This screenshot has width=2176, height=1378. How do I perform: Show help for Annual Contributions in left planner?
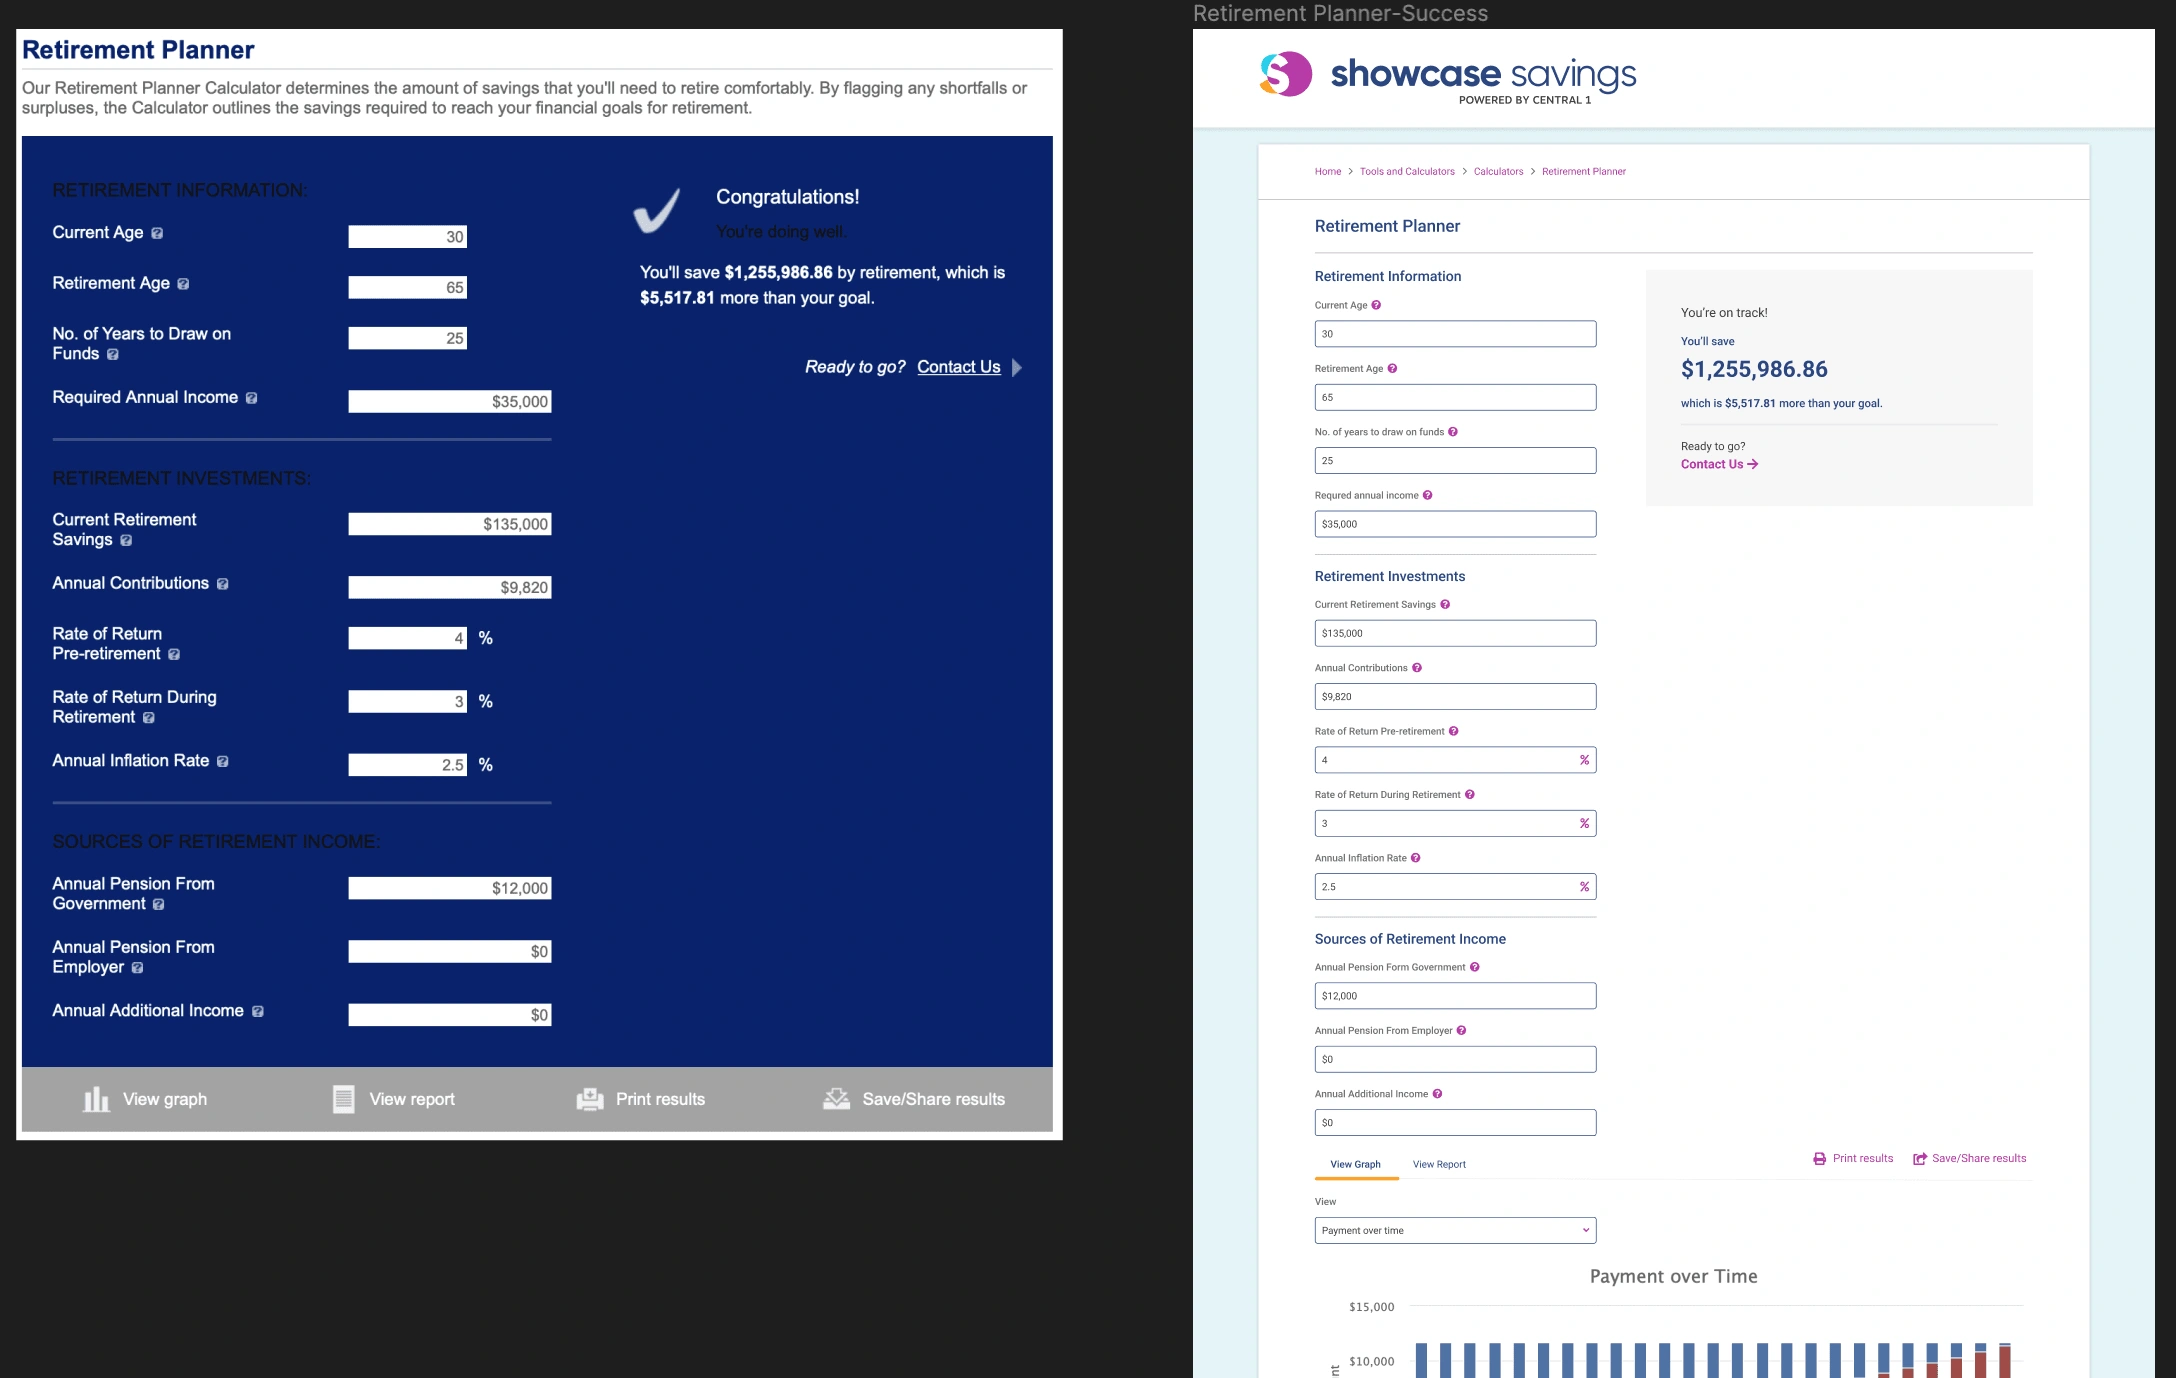click(222, 584)
